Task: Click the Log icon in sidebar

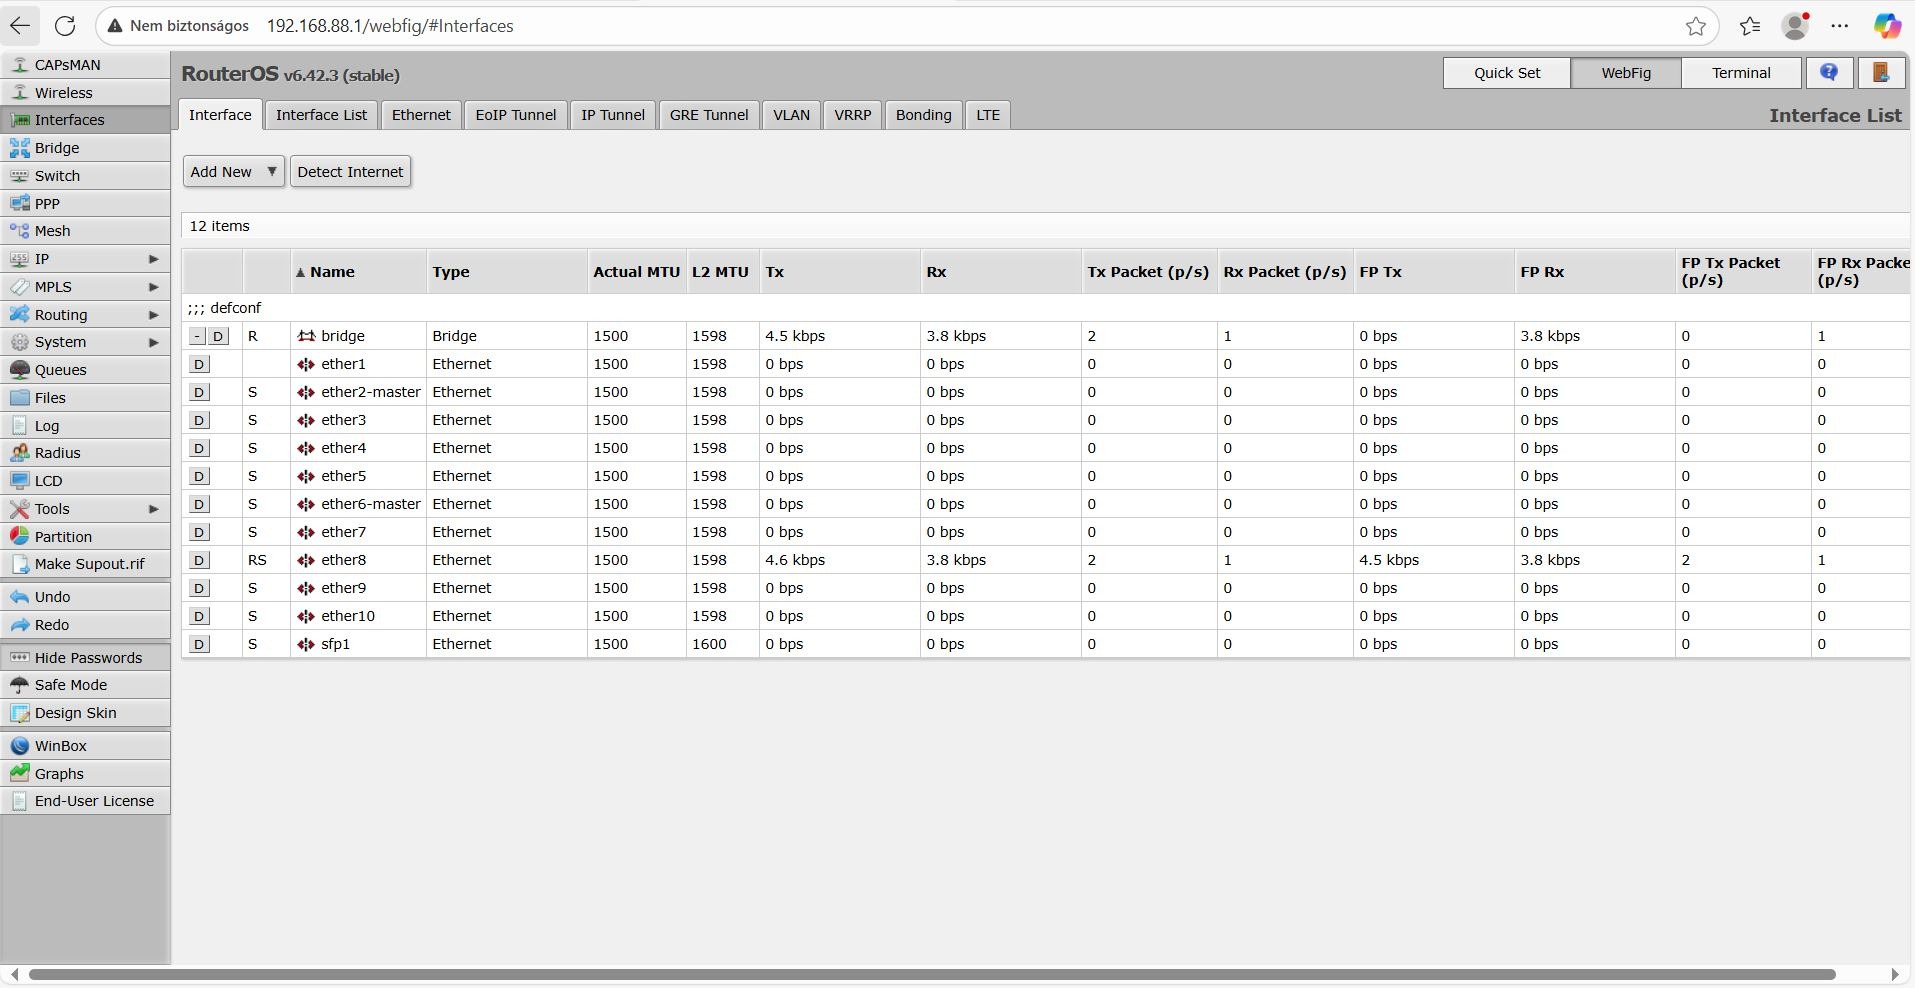Action: pyautogui.click(x=19, y=426)
